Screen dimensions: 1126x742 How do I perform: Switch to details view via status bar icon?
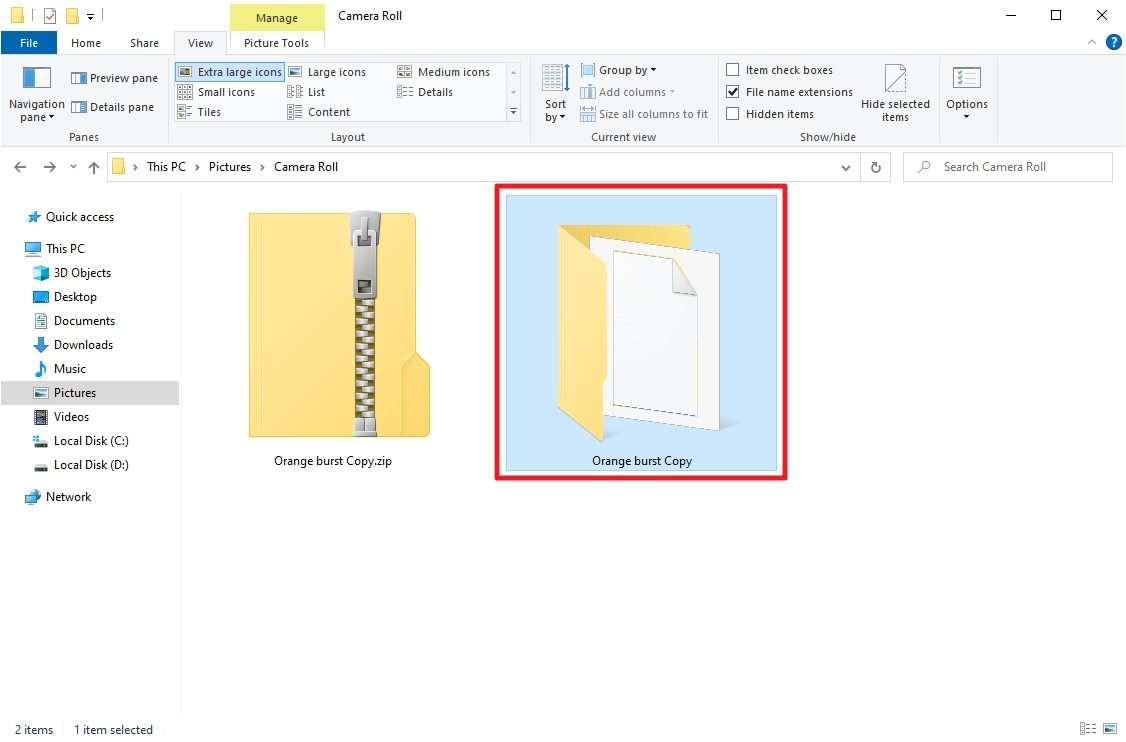[1087, 729]
